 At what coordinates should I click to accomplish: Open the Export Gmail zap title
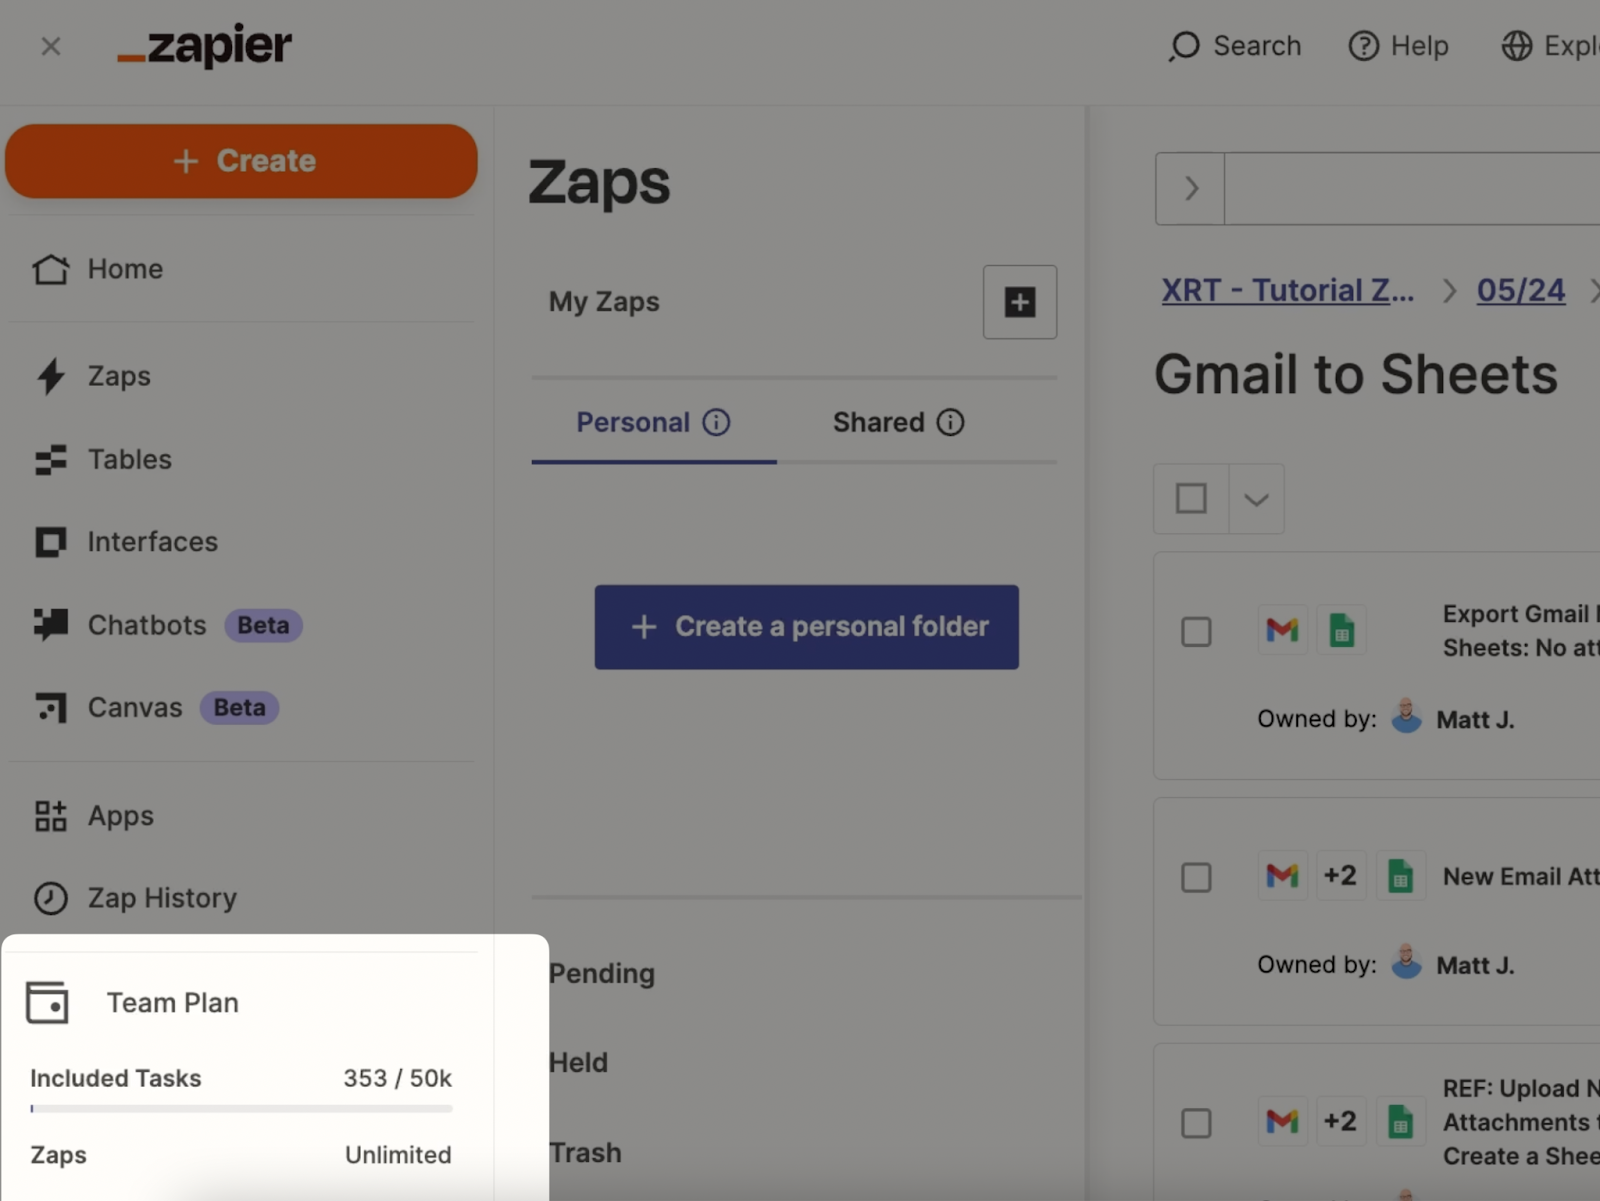(1520, 631)
